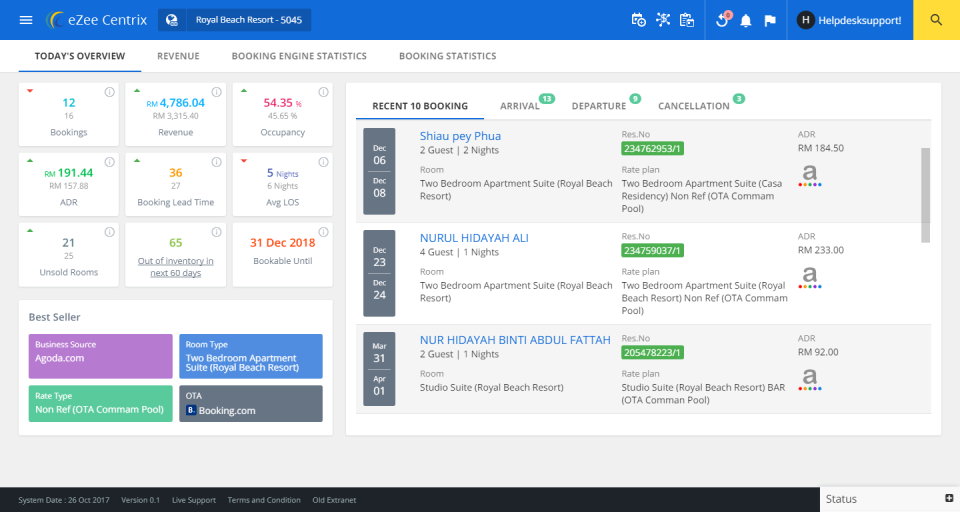Image resolution: width=960 pixels, height=512 pixels.
Task: Click the property switcher icon beside Royal Beach Resort
Action: [x=172, y=20]
